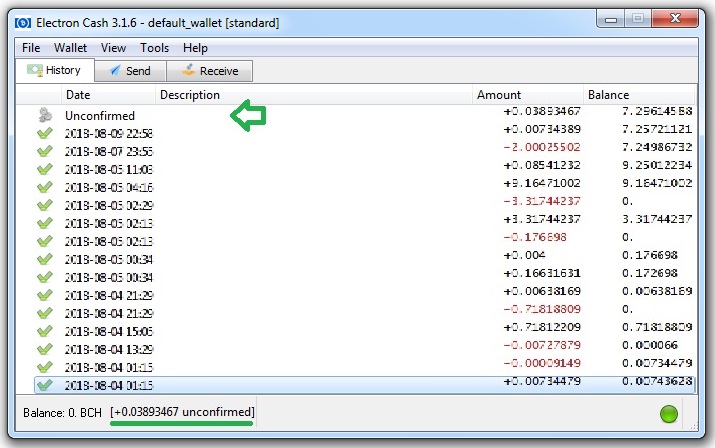Click the 0.172698 balance value

pos(650,273)
